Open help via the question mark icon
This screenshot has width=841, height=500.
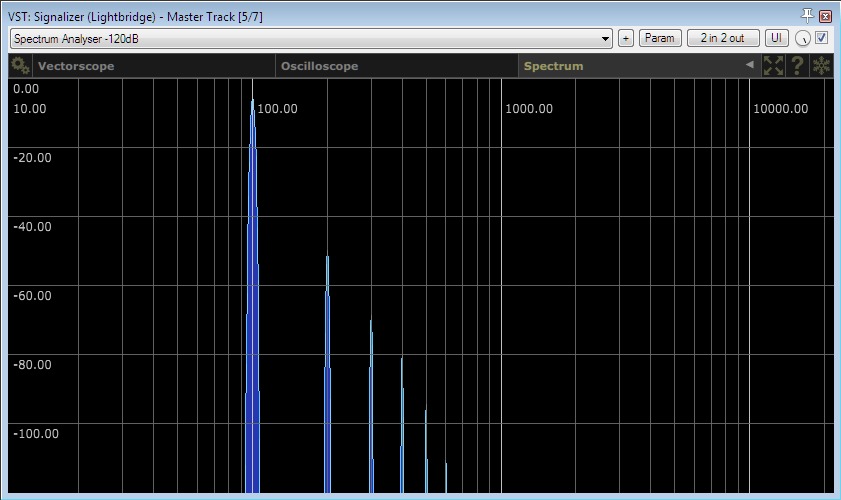pyautogui.click(x=797, y=66)
